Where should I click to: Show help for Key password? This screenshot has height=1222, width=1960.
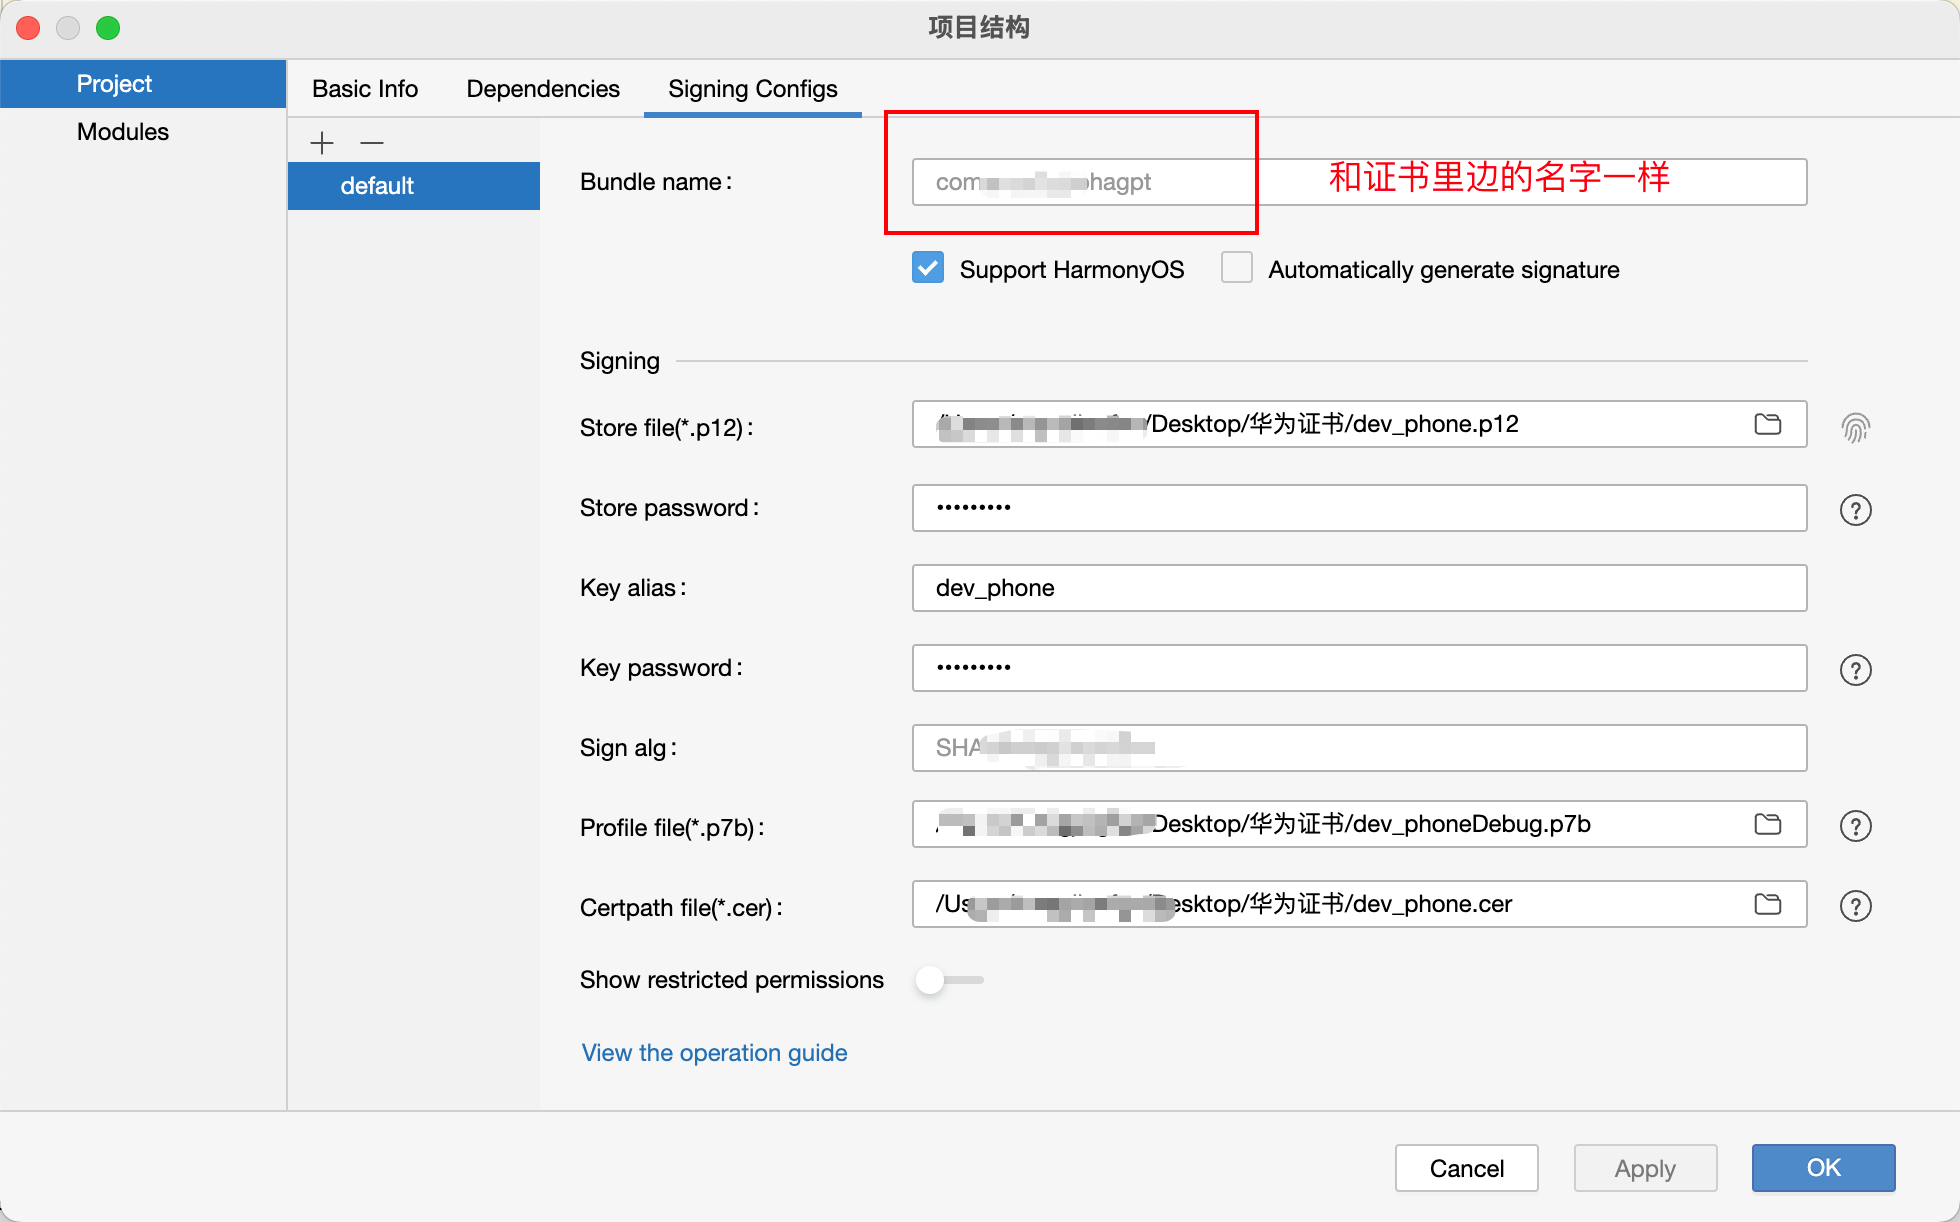click(1855, 670)
